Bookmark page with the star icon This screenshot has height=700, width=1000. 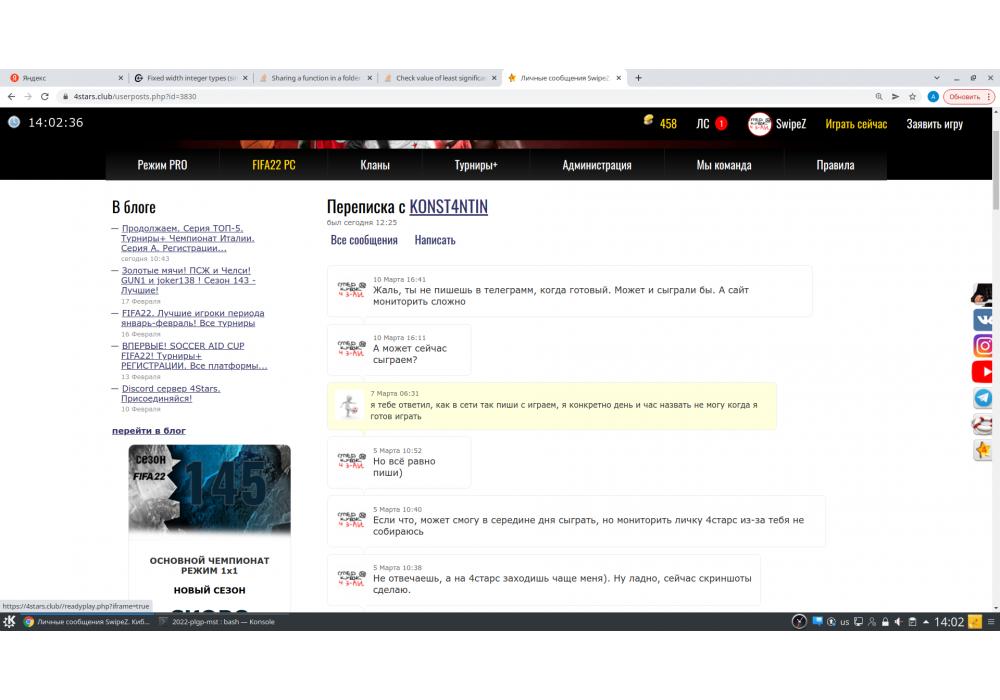coord(912,97)
